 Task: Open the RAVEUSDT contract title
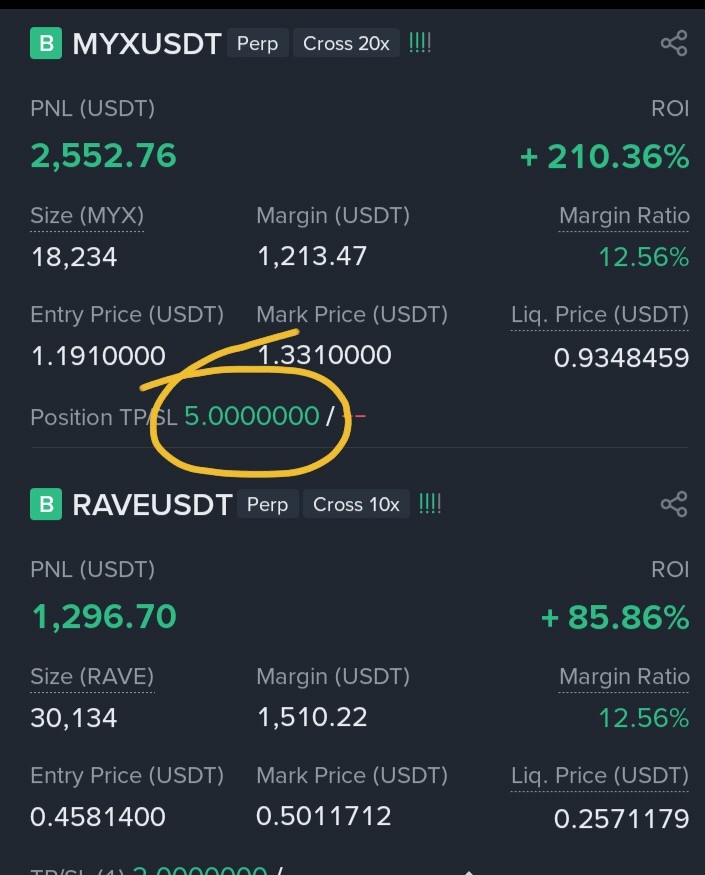click(152, 504)
